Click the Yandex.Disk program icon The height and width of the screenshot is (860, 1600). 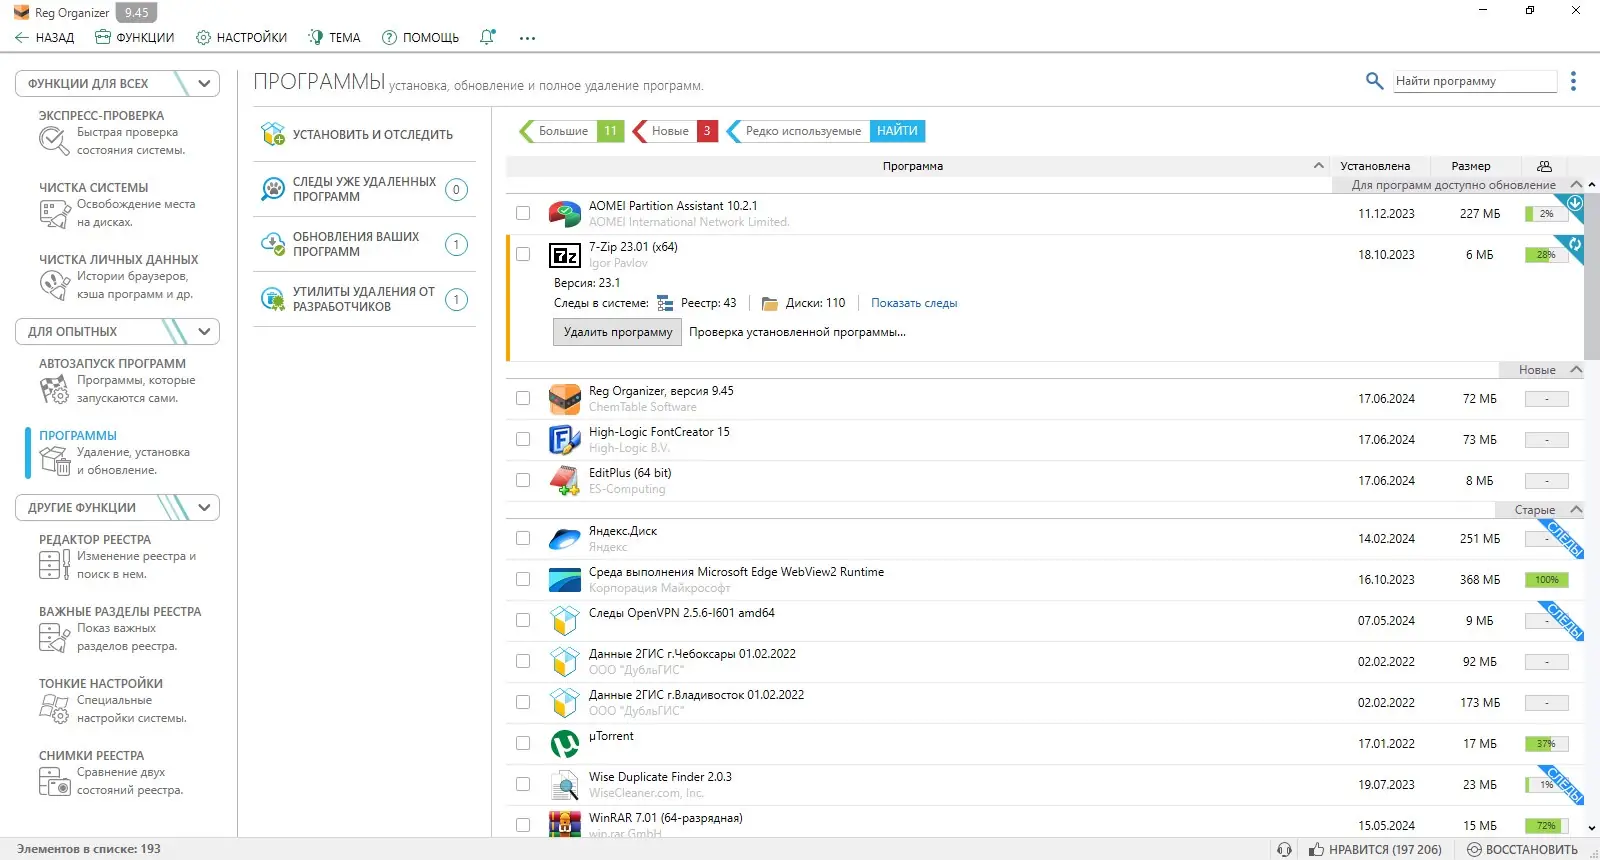click(565, 539)
